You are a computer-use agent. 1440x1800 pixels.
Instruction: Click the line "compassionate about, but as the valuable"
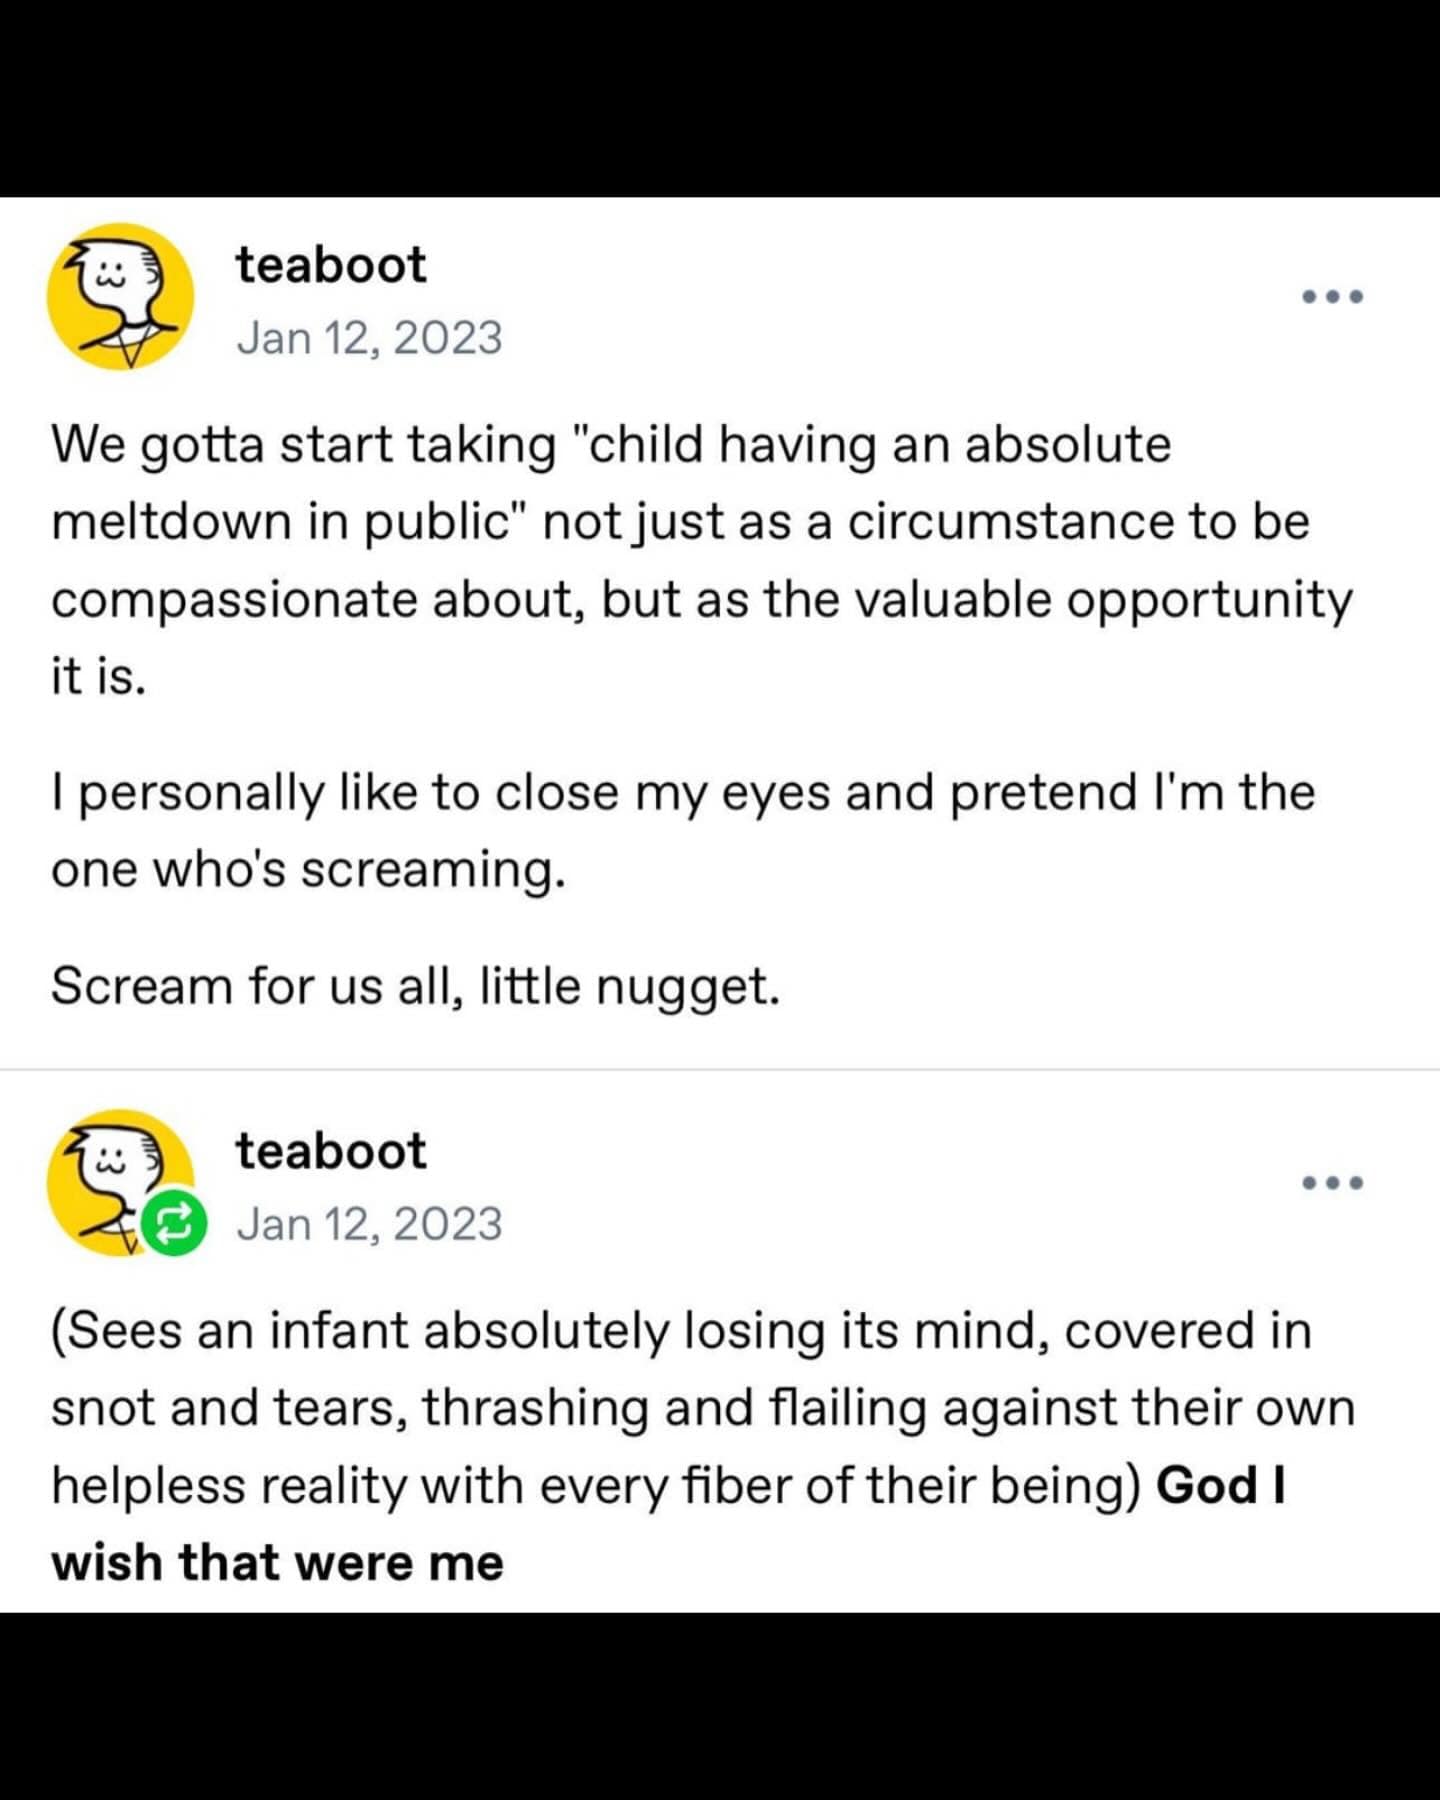551,599
